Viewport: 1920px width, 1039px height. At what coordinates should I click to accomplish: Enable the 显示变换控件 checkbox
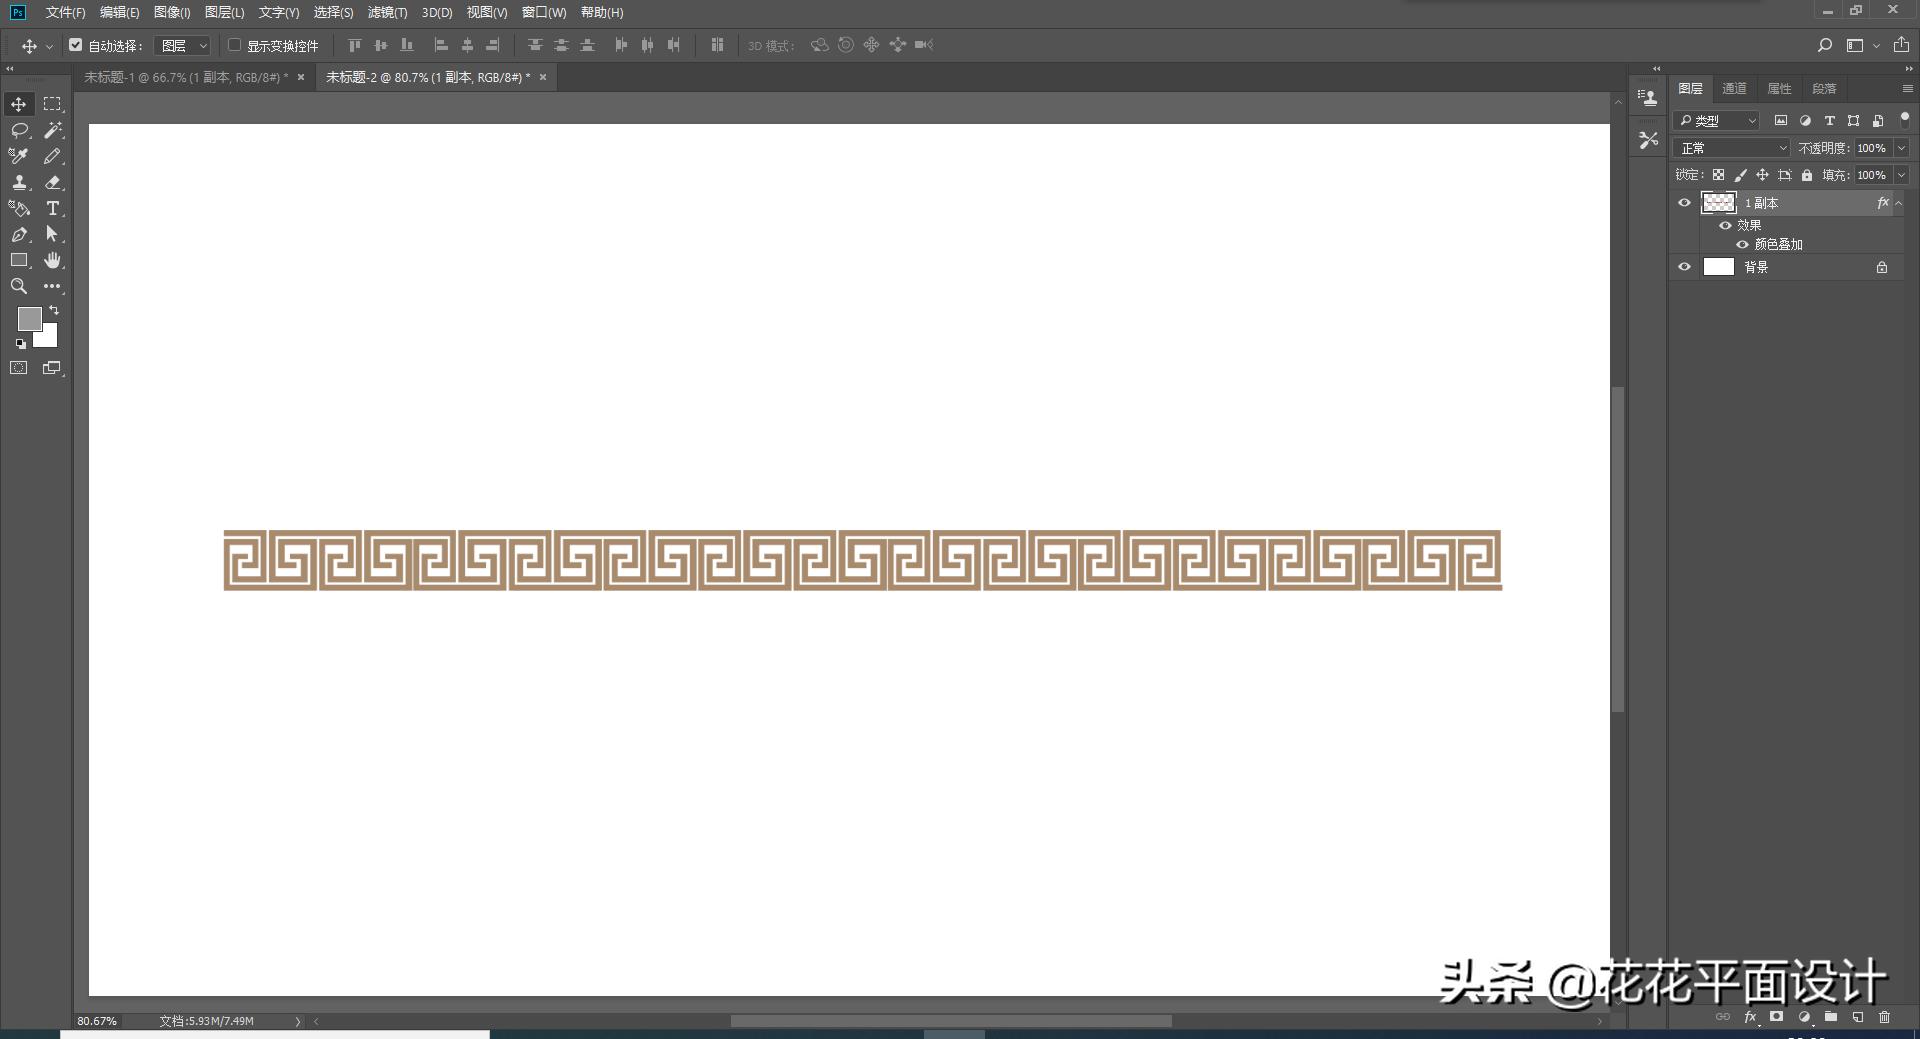(235, 45)
